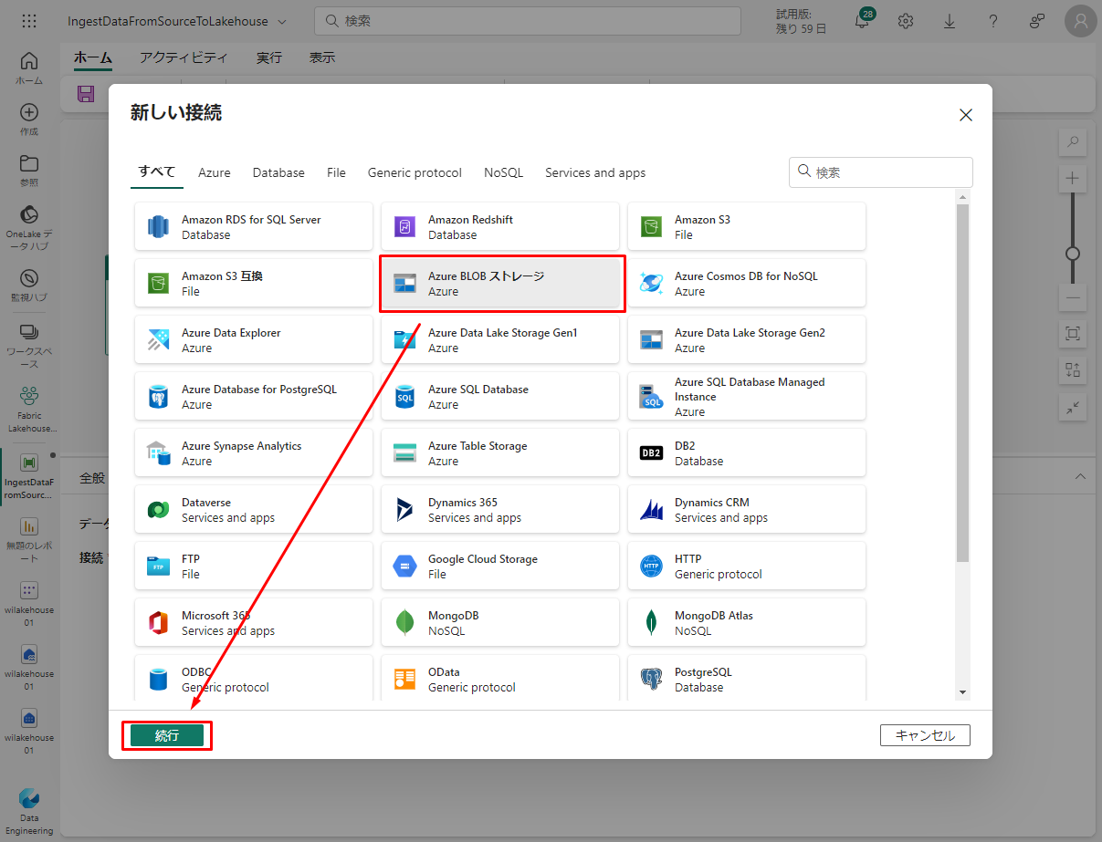Select Dynamics CRM connector
1102x842 pixels.
(x=746, y=510)
